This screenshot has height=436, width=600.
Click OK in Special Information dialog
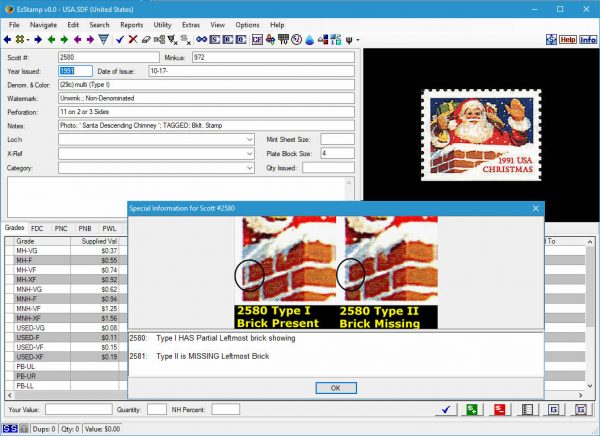coord(335,387)
